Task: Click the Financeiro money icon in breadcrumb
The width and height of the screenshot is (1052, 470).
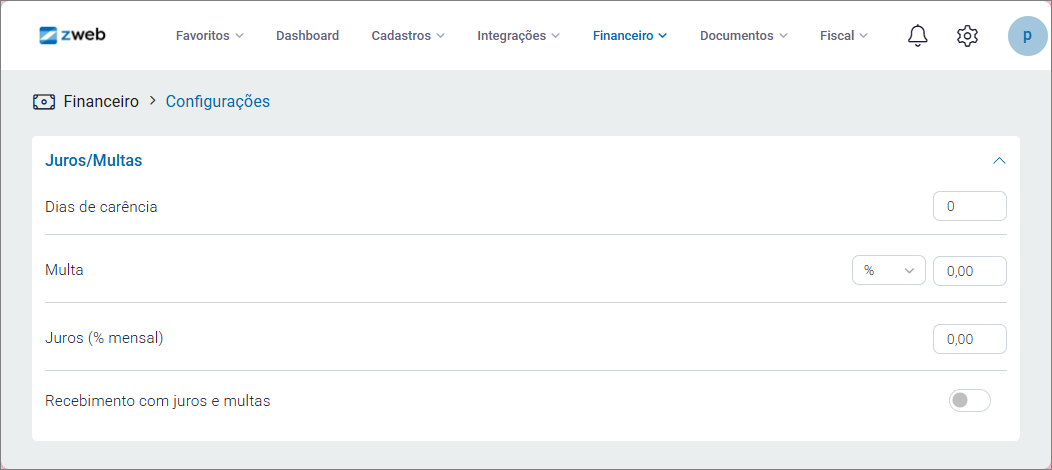Action: pos(44,102)
